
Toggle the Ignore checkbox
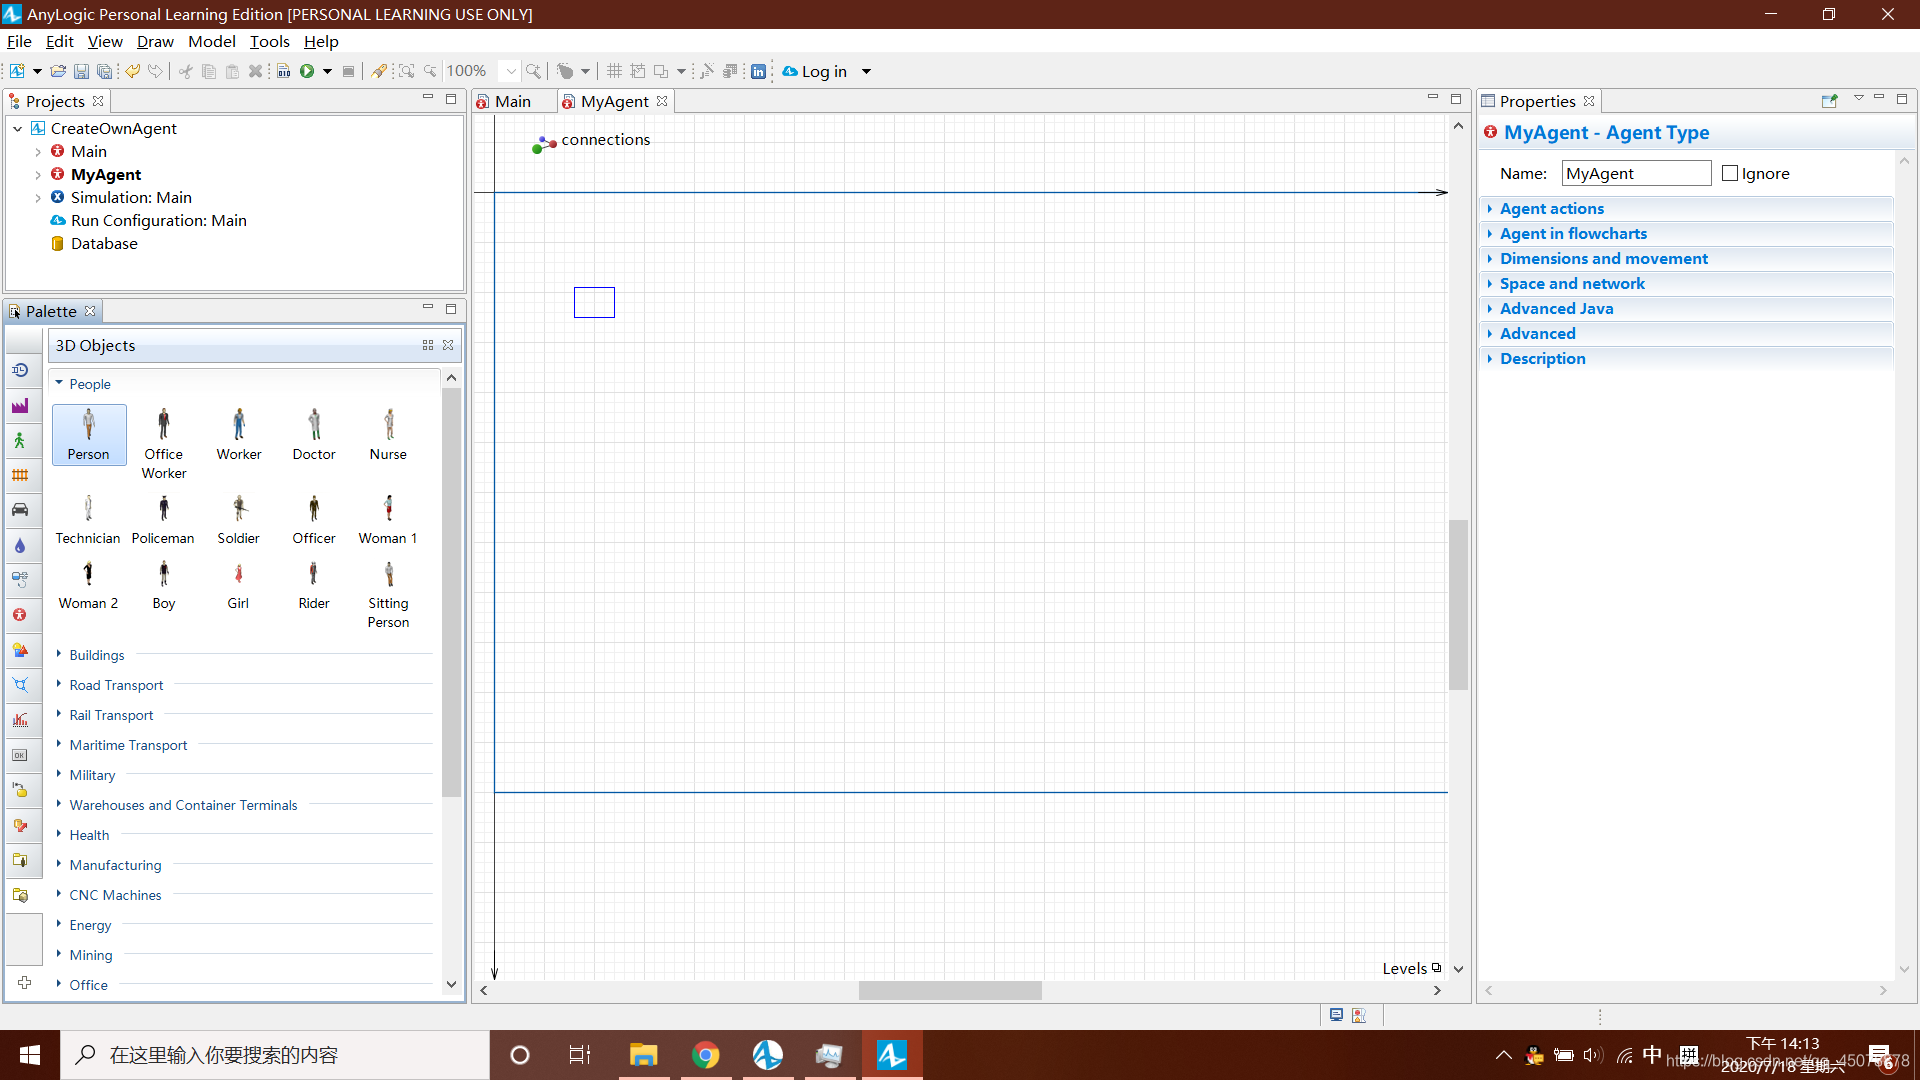[x=1730, y=173]
